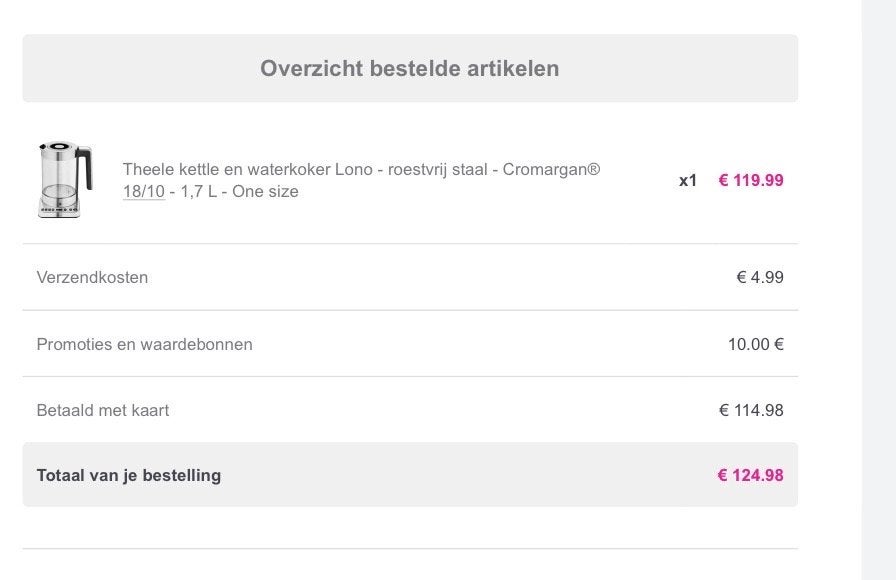Select the Verzendkosten label
The height and width of the screenshot is (580, 896).
[x=92, y=277]
